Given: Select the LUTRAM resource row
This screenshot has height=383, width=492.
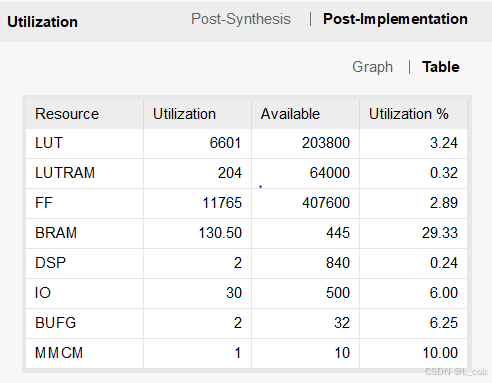Looking at the screenshot, I should (246, 174).
